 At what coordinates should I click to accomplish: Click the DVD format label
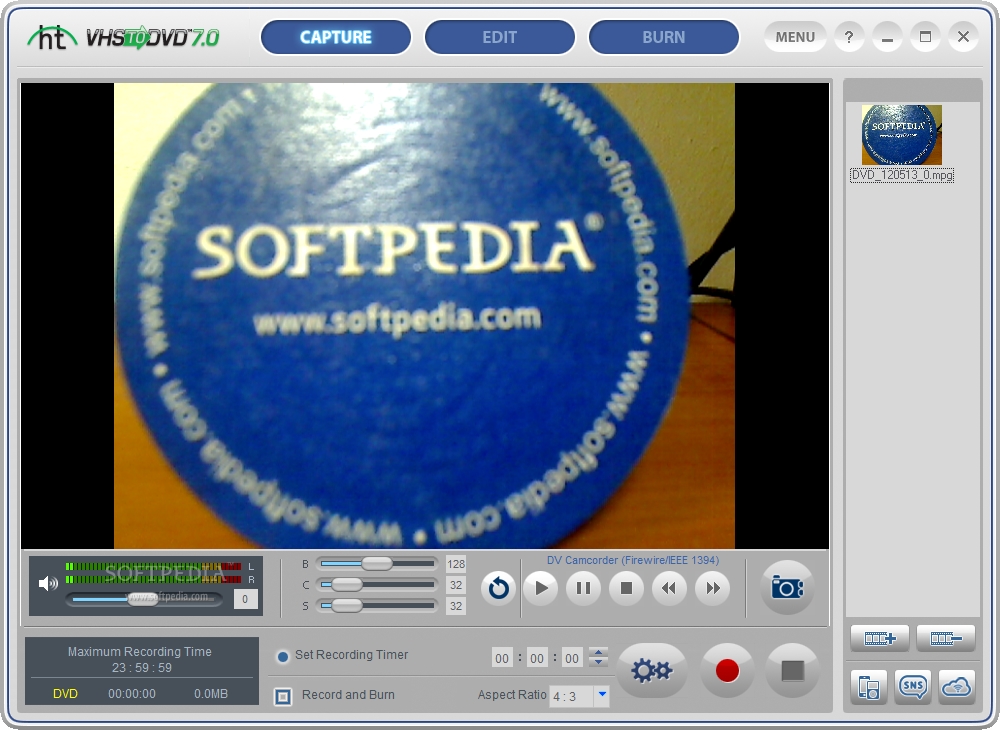(x=65, y=694)
